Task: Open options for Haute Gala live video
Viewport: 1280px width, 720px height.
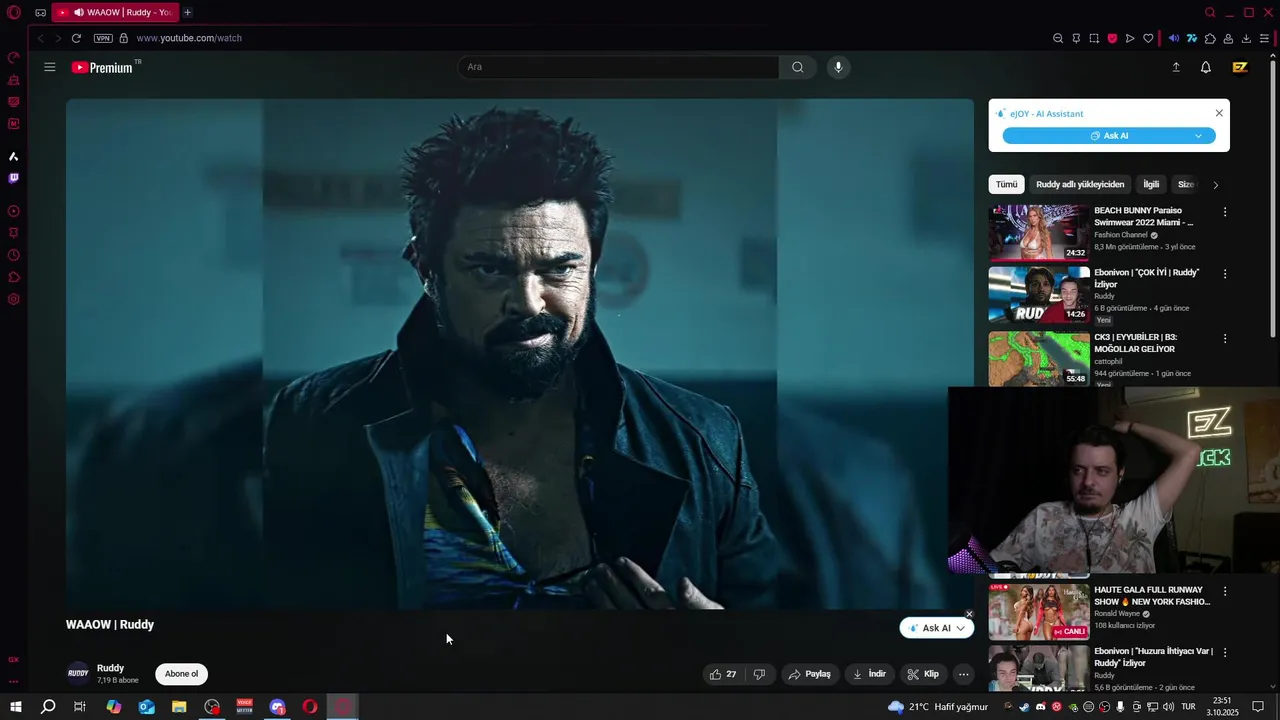Action: (1225, 591)
